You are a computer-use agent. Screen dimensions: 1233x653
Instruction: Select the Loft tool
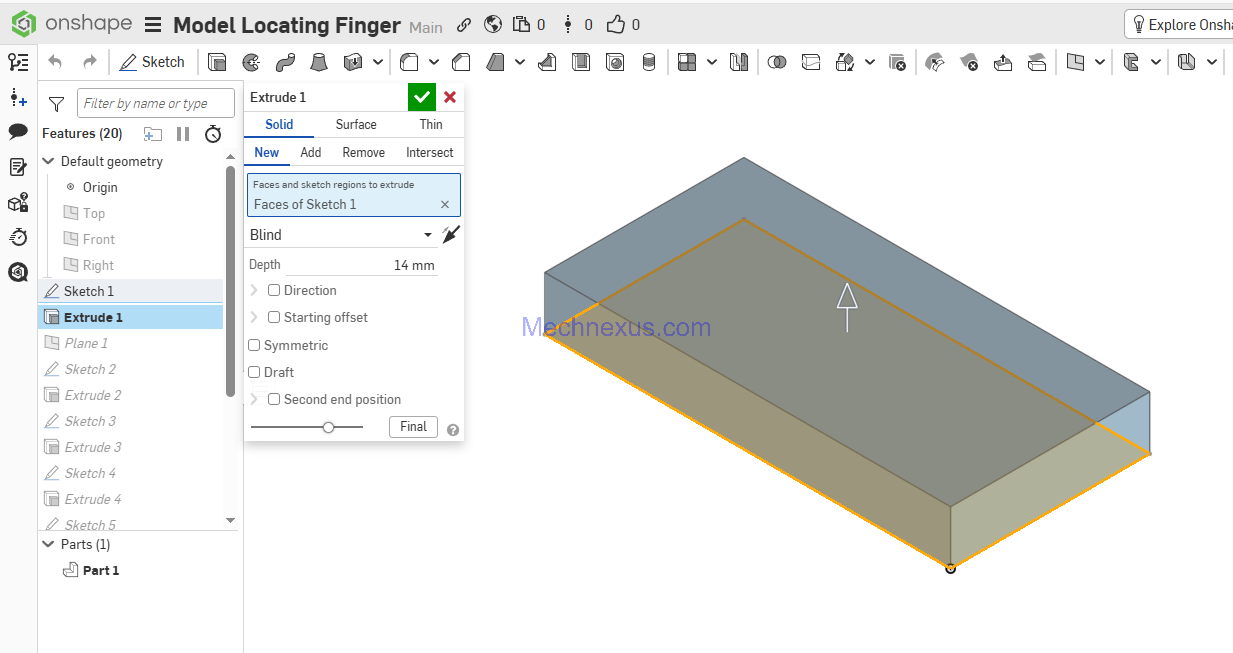pyautogui.click(x=318, y=62)
